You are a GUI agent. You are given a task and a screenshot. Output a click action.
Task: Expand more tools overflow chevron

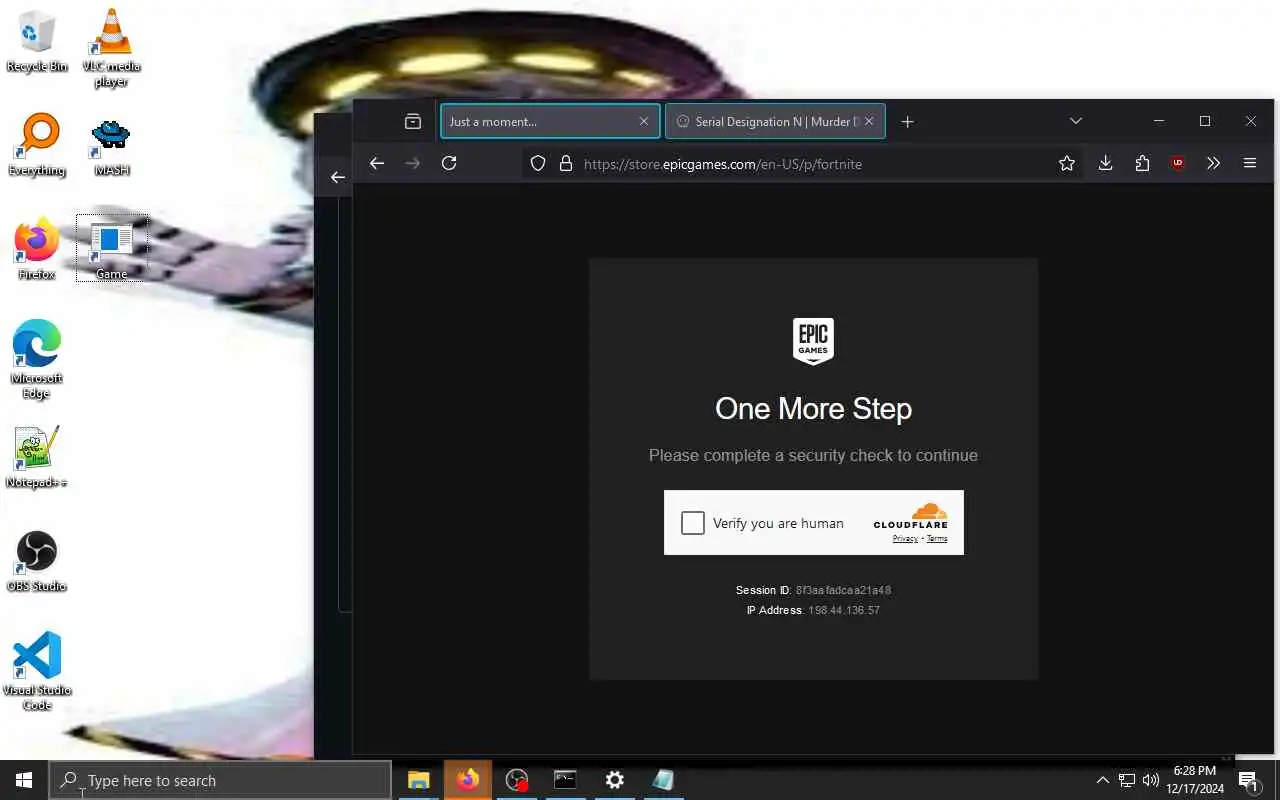click(1214, 163)
